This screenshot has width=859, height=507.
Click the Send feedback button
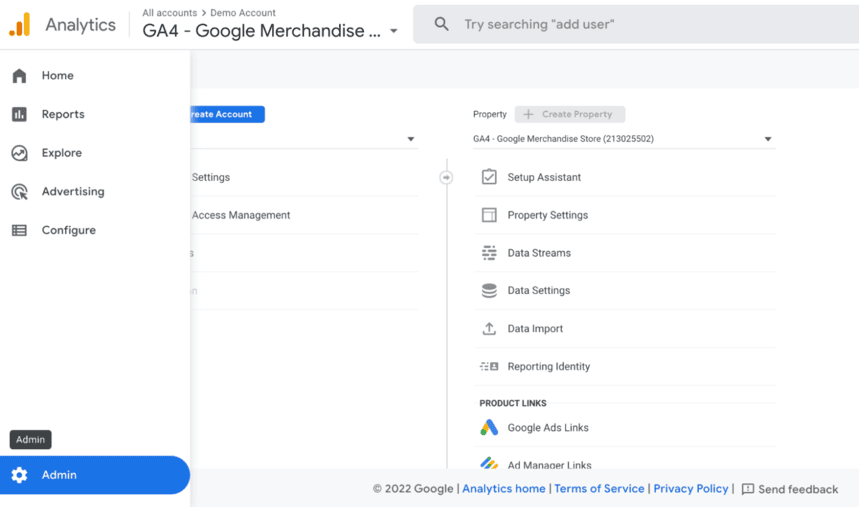click(789, 489)
